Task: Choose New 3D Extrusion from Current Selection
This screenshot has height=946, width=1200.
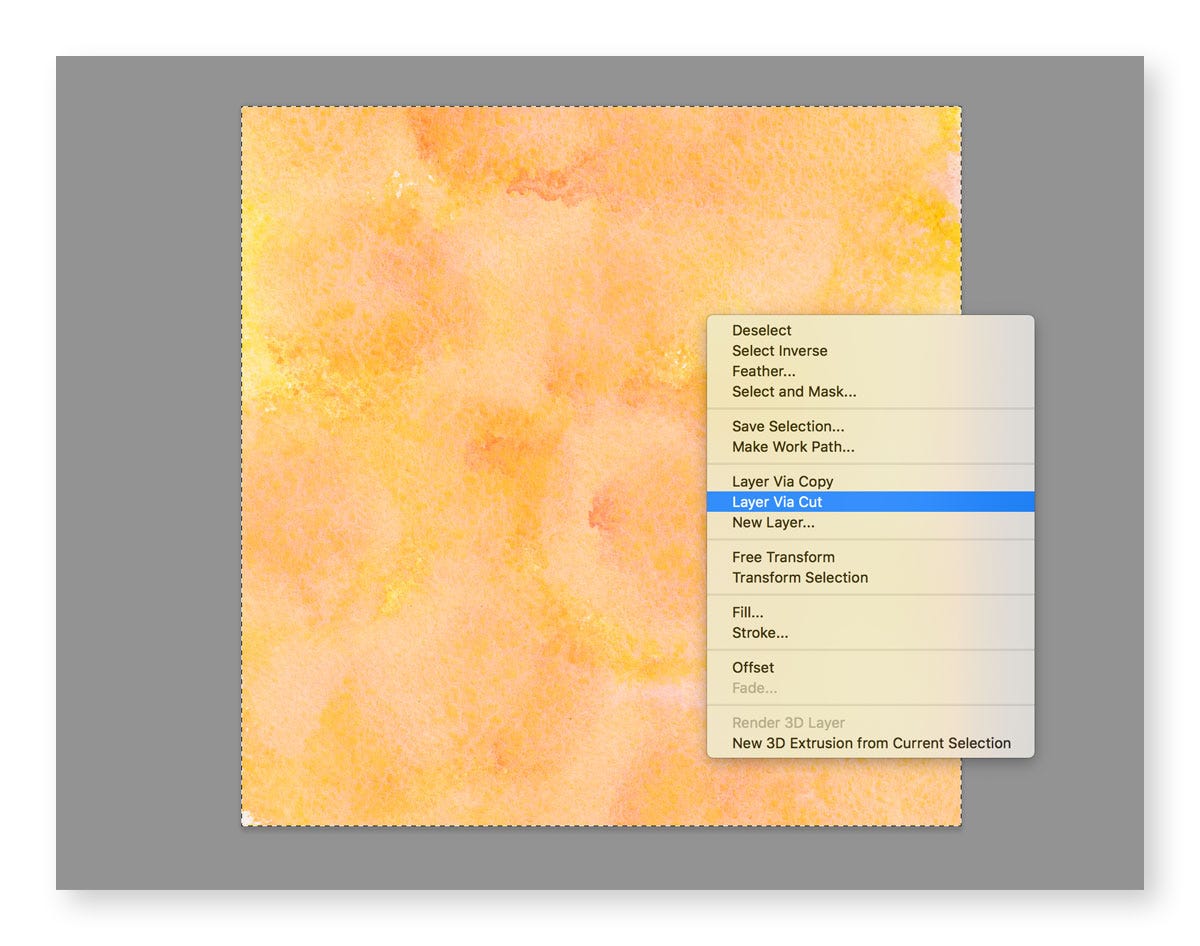Action: [870, 743]
